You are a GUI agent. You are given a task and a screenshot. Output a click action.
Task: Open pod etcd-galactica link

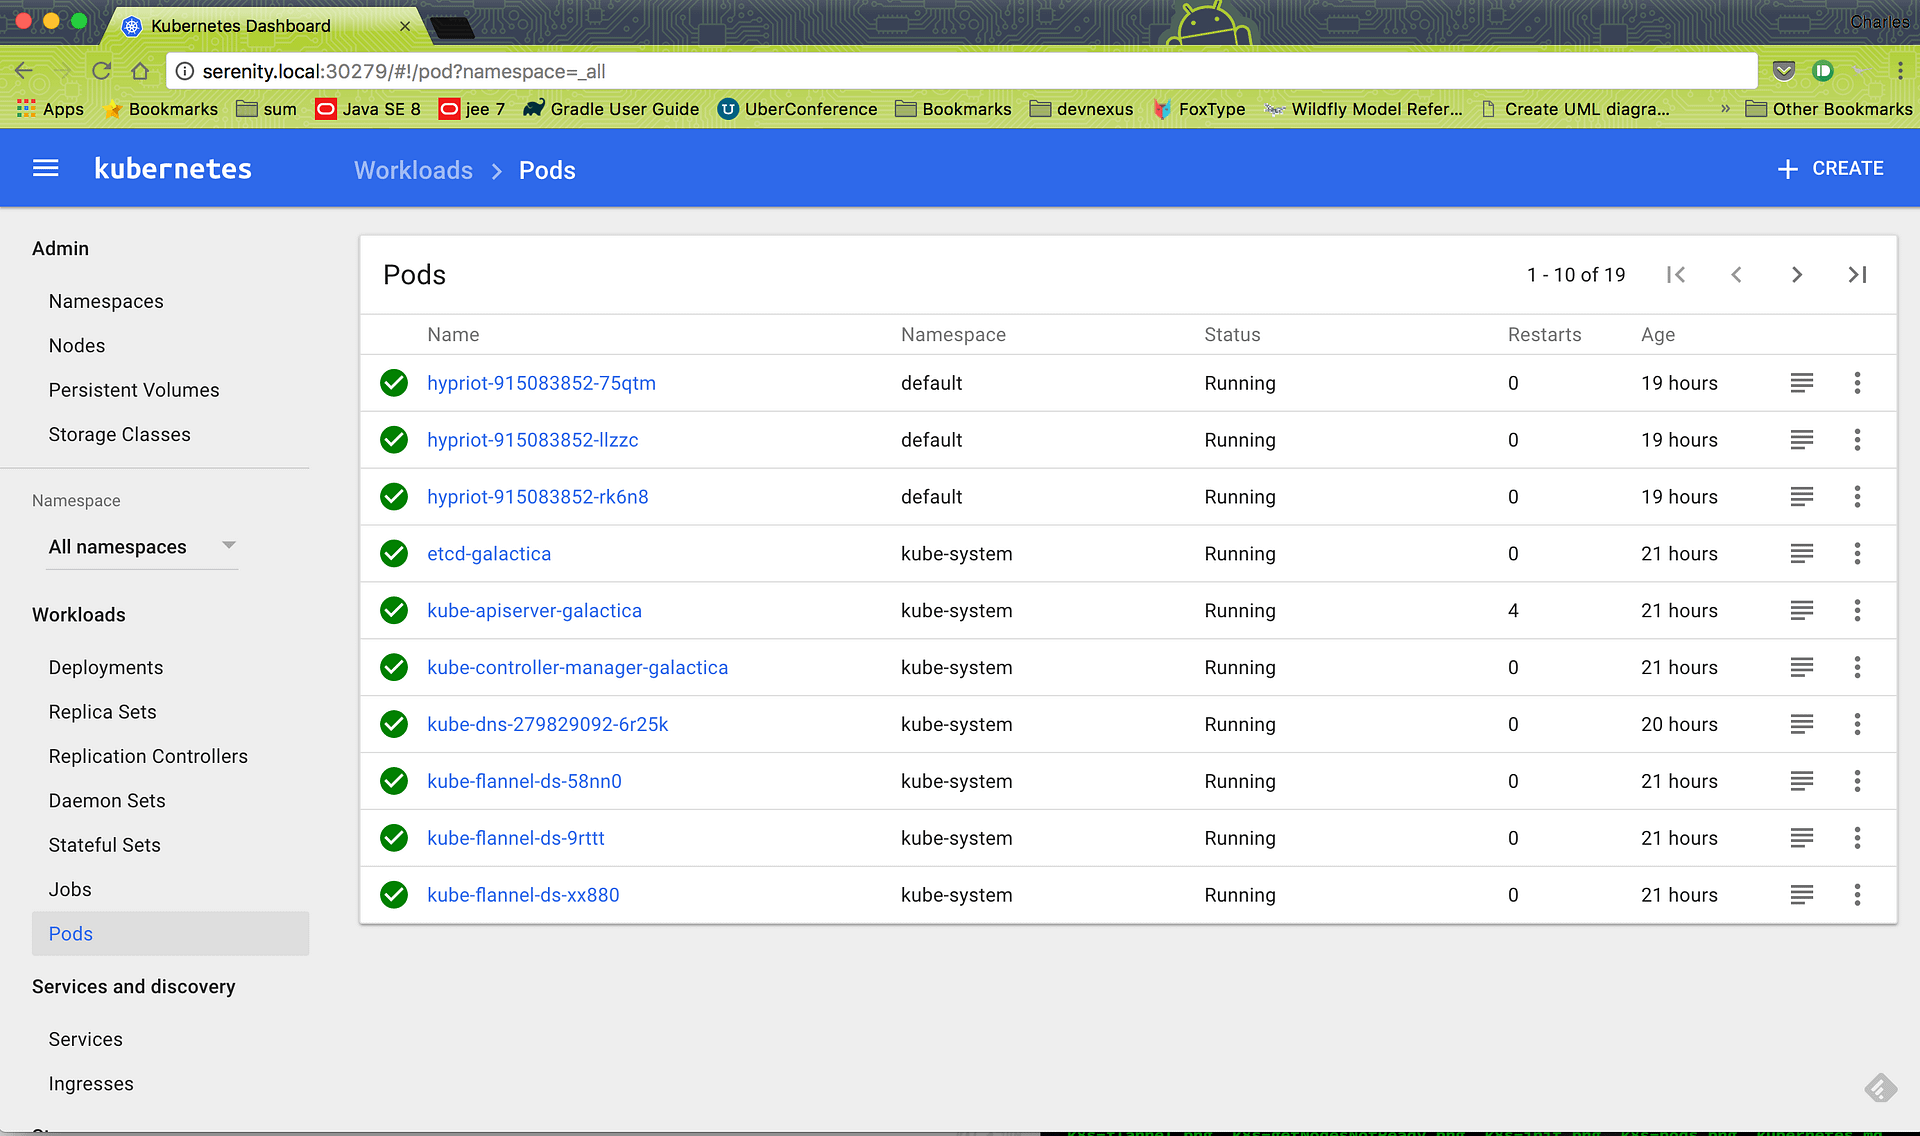pyautogui.click(x=489, y=554)
